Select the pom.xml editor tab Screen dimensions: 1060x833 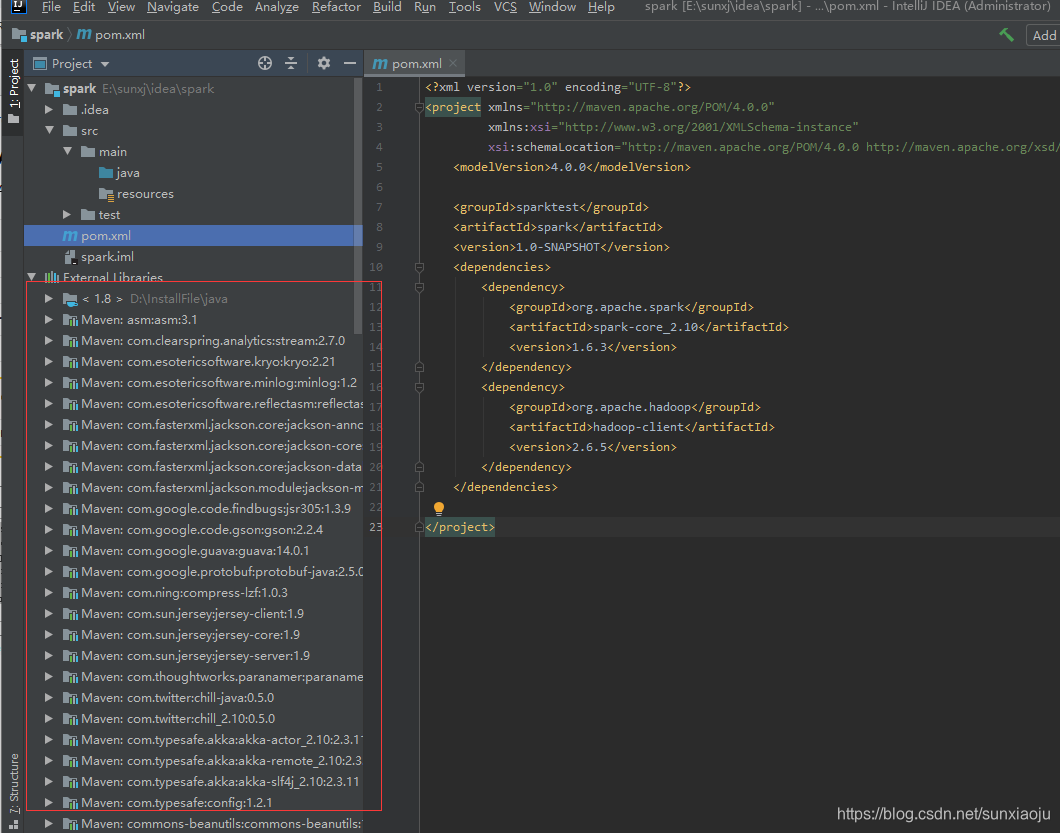415,64
